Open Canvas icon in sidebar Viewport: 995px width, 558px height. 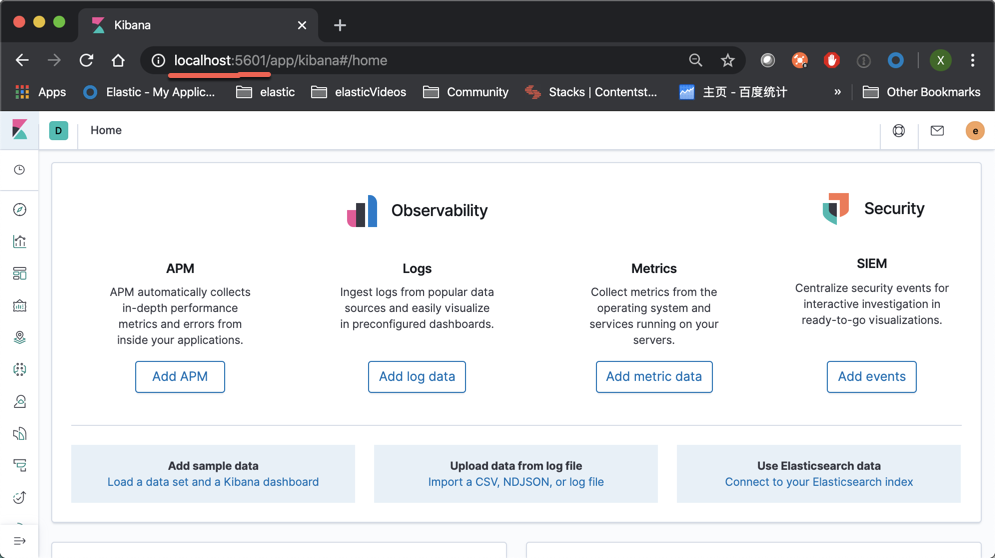(20, 305)
